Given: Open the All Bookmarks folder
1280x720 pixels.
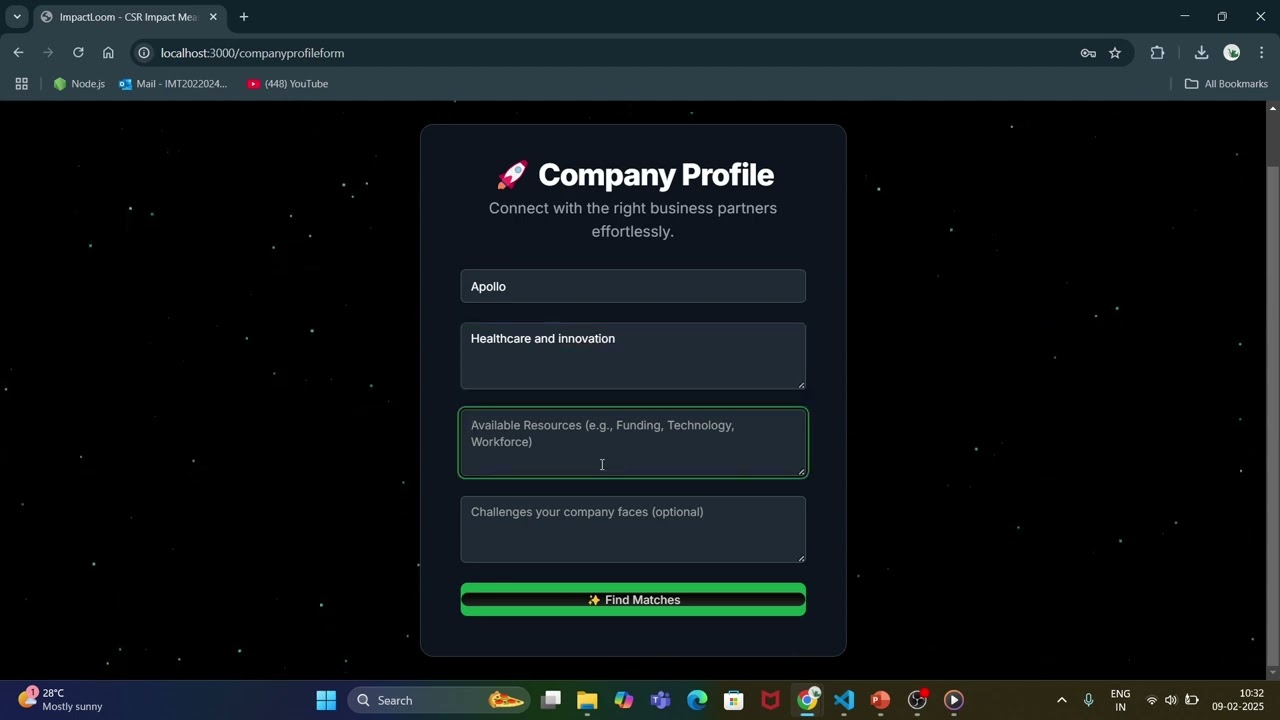Looking at the screenshot, I should 1226,84.
